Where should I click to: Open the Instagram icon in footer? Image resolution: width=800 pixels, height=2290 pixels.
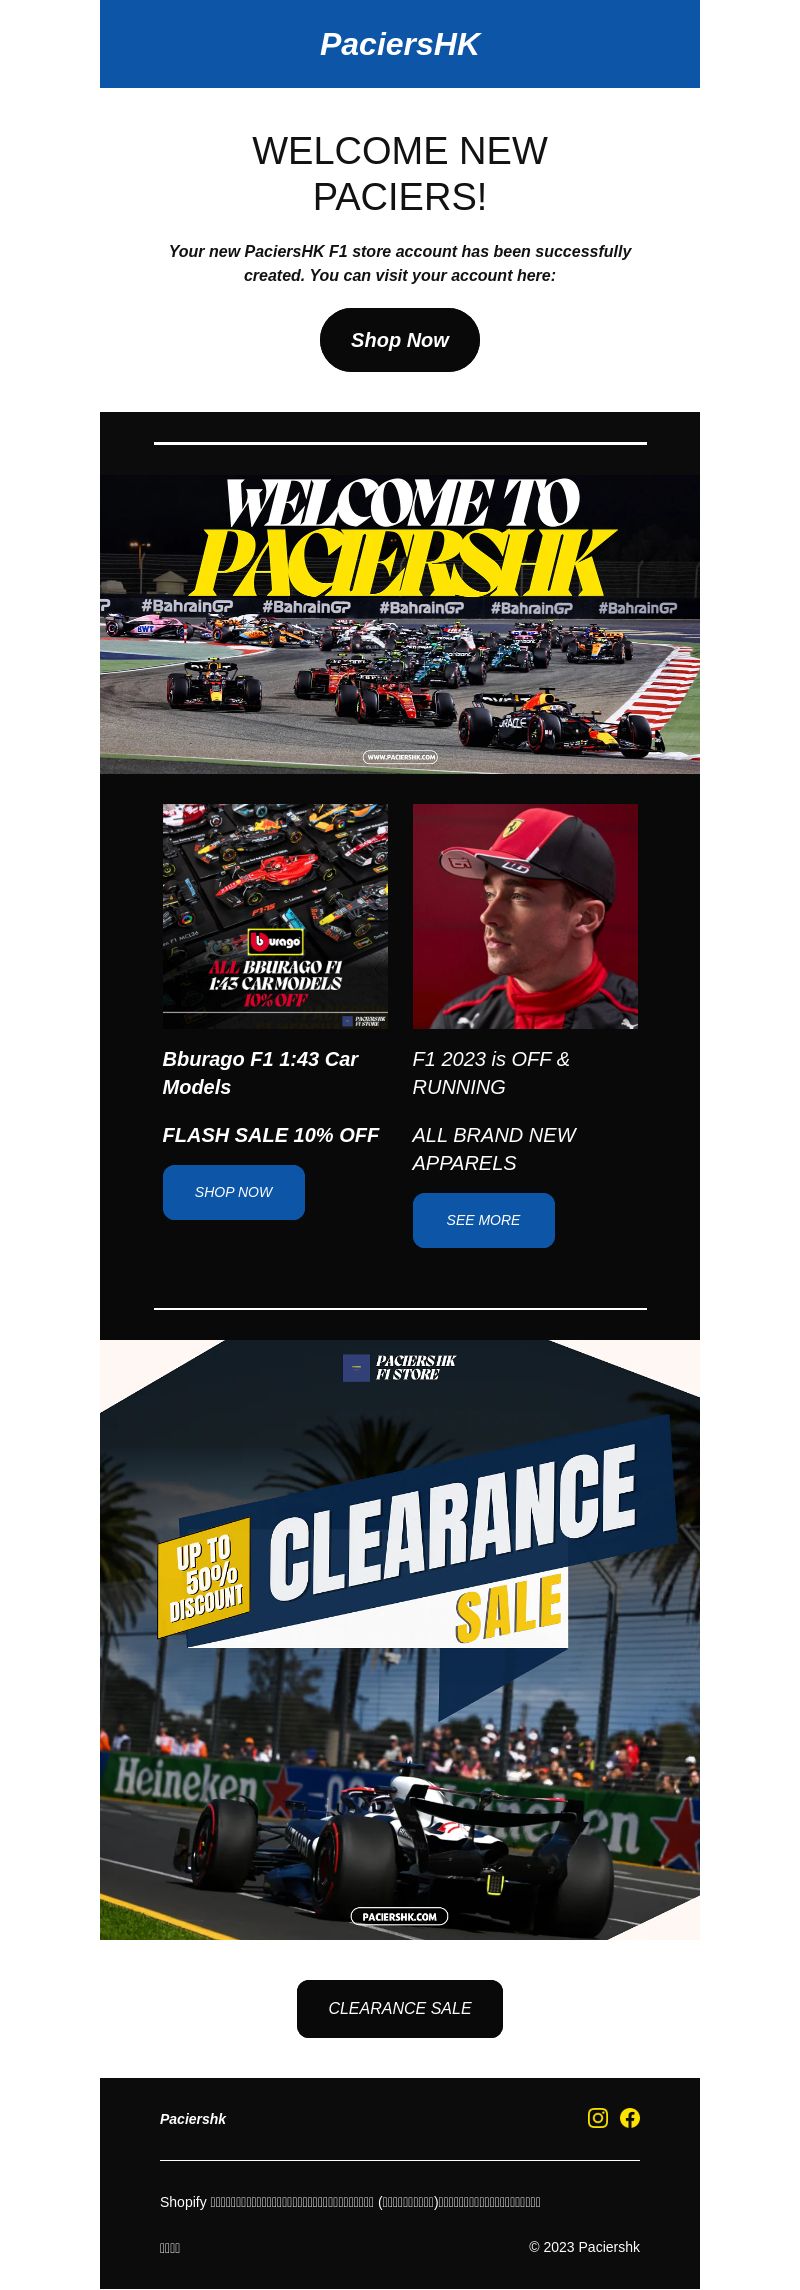coord(598,2118)
